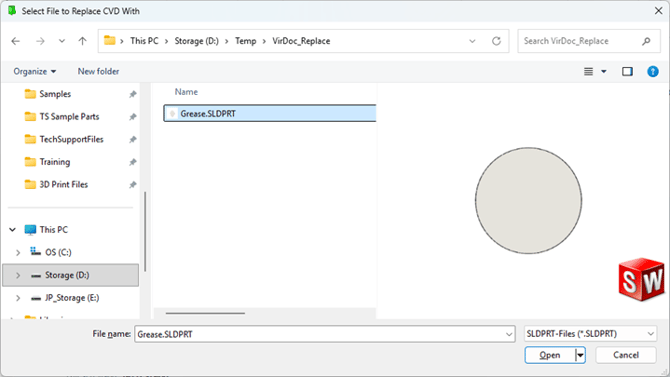Viewport: 670px width, 377px height.
Task: Open TS Sample Parts folder
Action: click(69, 117)
